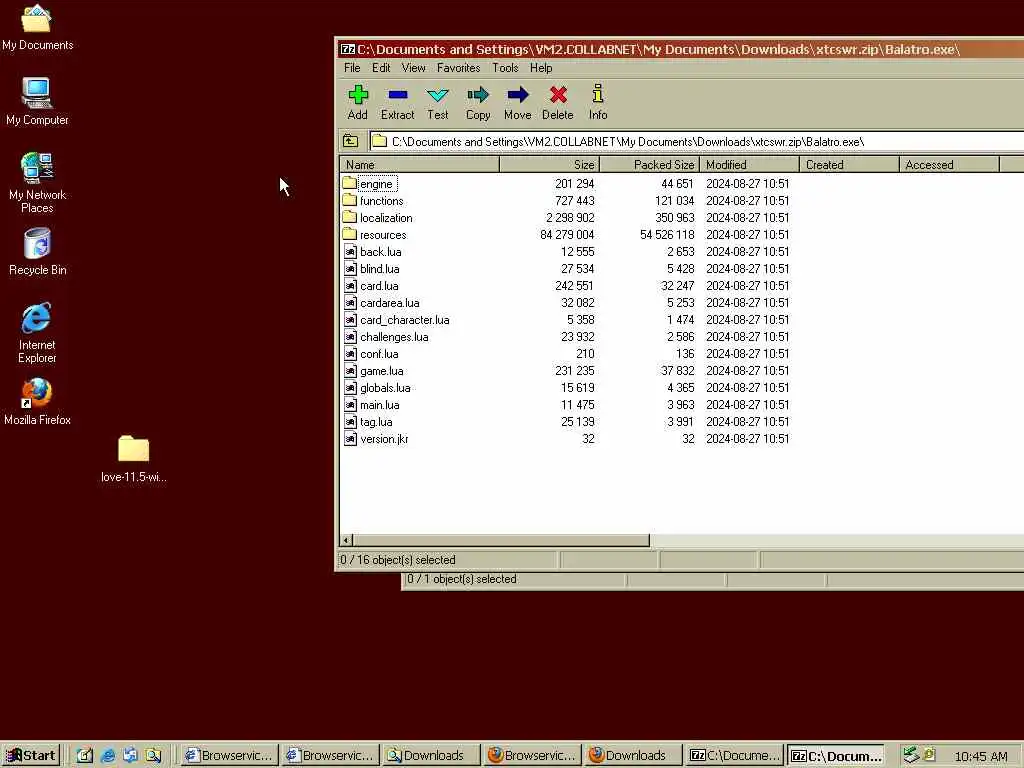Select the Move toolbar icon
This screenshot has width=1024, height=768.
[x=517, y=103]
